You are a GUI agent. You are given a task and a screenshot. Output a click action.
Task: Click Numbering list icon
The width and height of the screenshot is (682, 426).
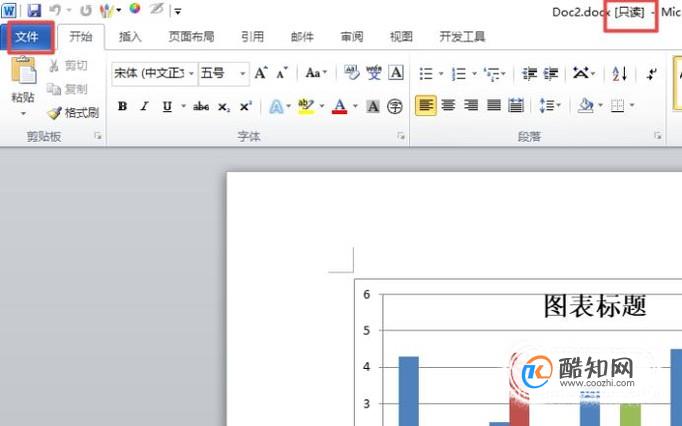pos(459,74)
